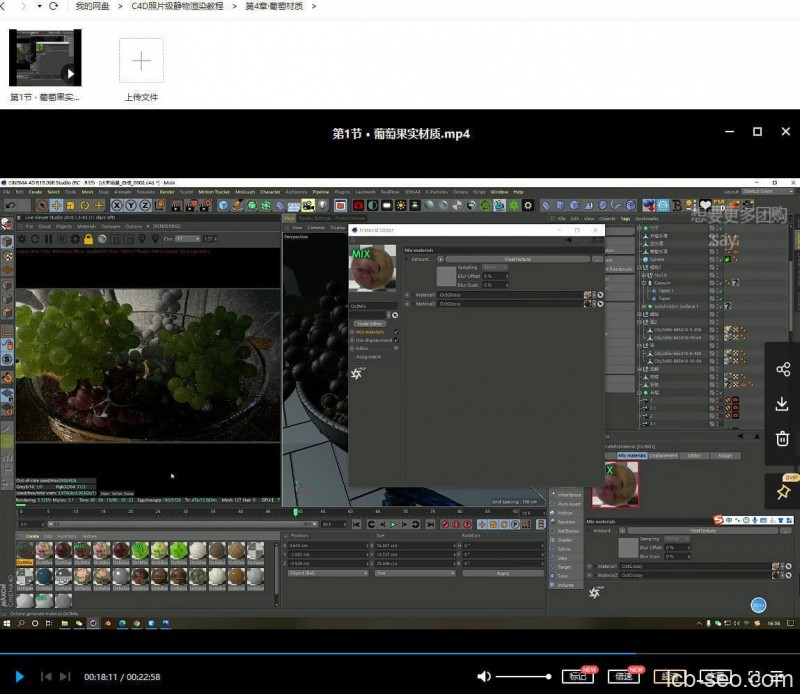Go to the previous video track
This screenshot has width=800, height=694.
(x=45, y=677)
